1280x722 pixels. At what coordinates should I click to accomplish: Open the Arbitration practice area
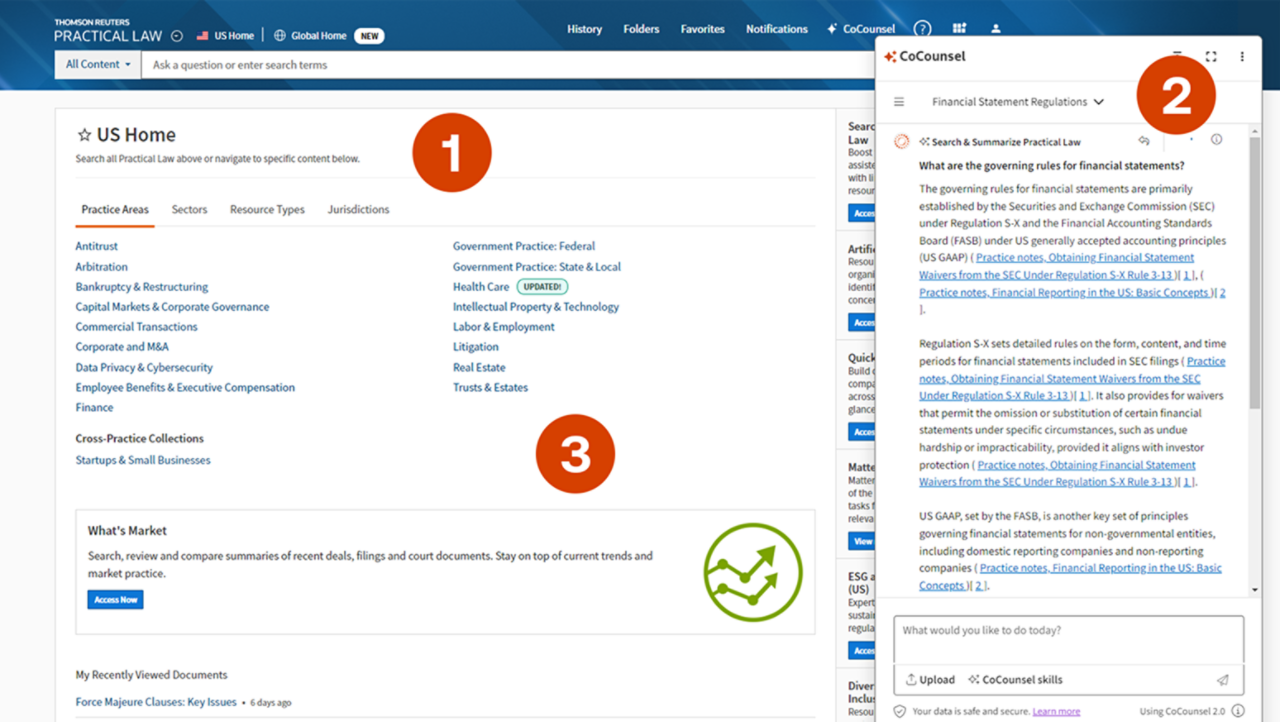[102, 267]
